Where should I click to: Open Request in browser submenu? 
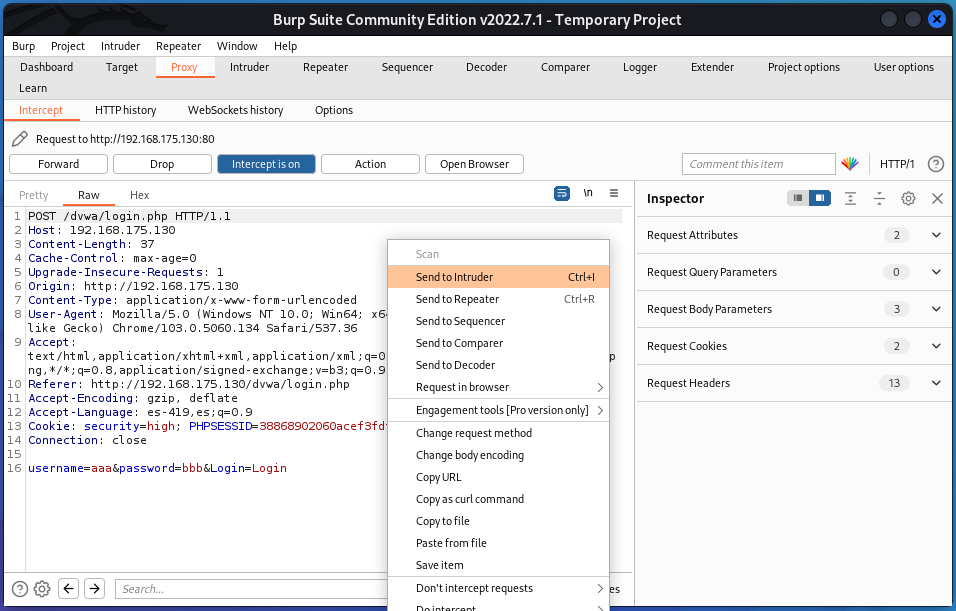(x=498, y=387)
